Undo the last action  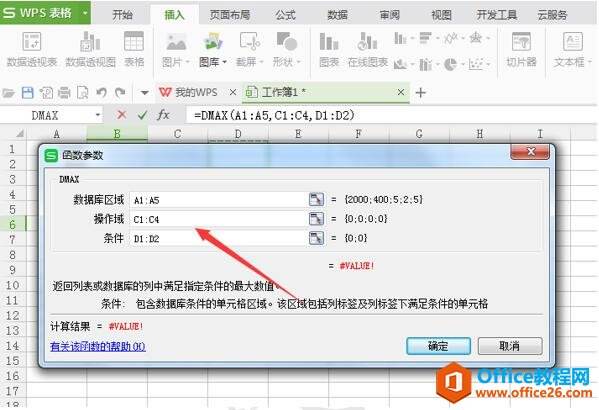point(101,92)
